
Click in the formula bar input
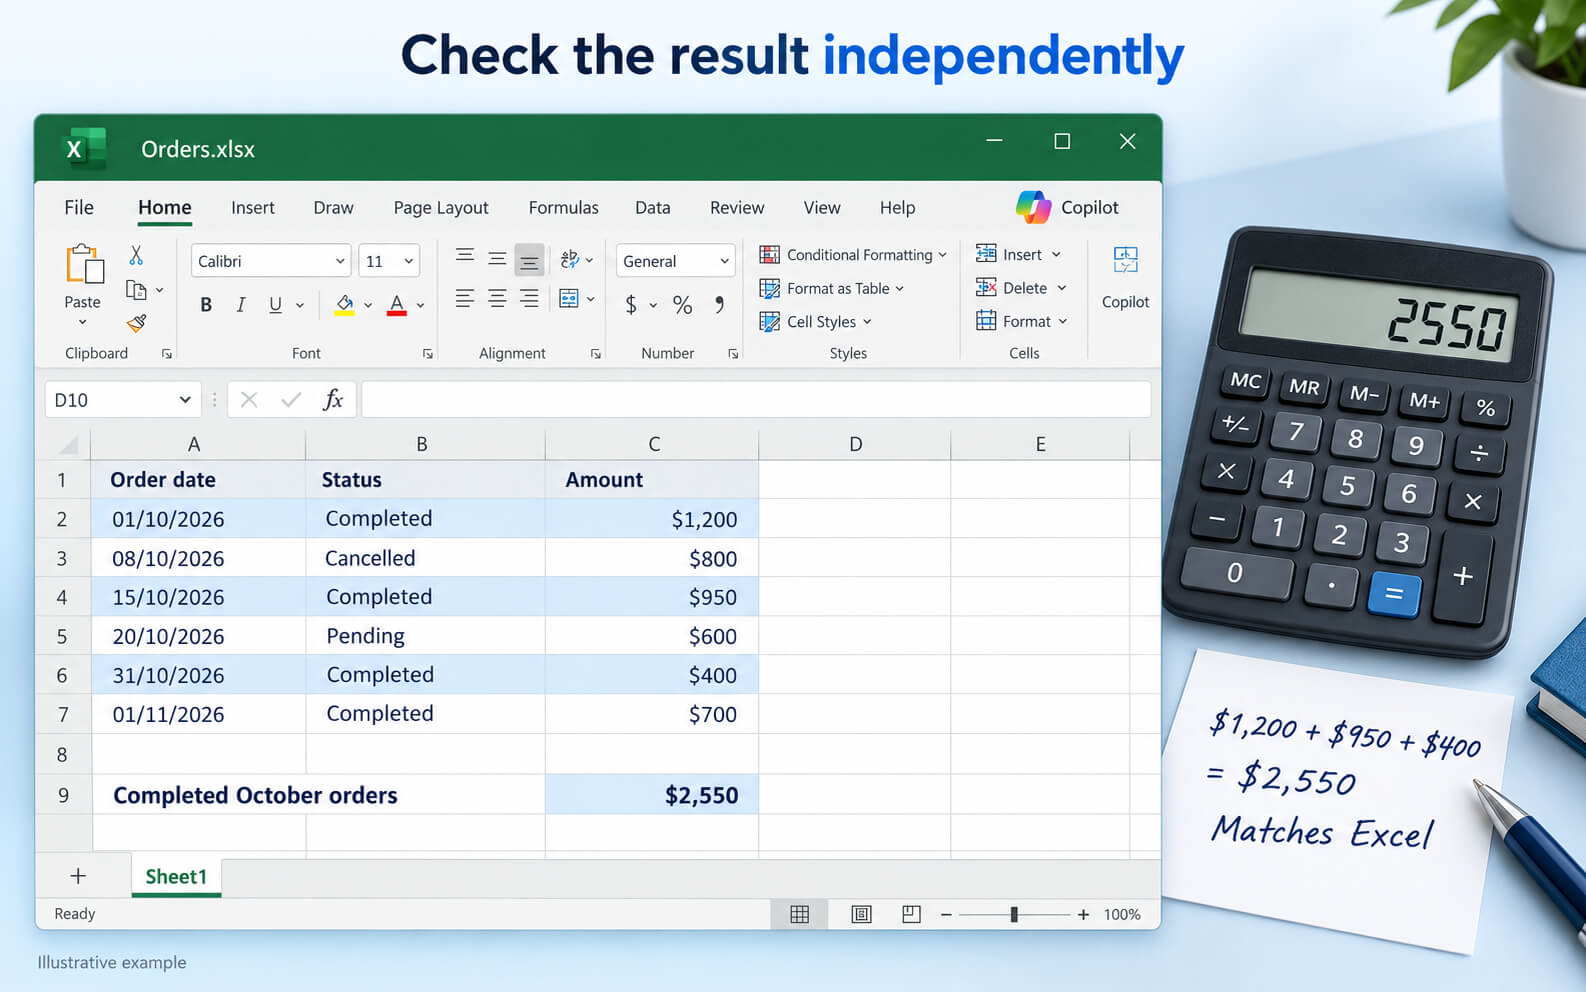coord(756,400)
